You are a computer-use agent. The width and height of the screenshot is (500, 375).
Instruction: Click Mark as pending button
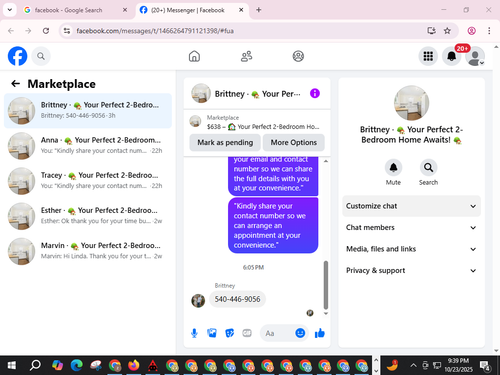225,142
